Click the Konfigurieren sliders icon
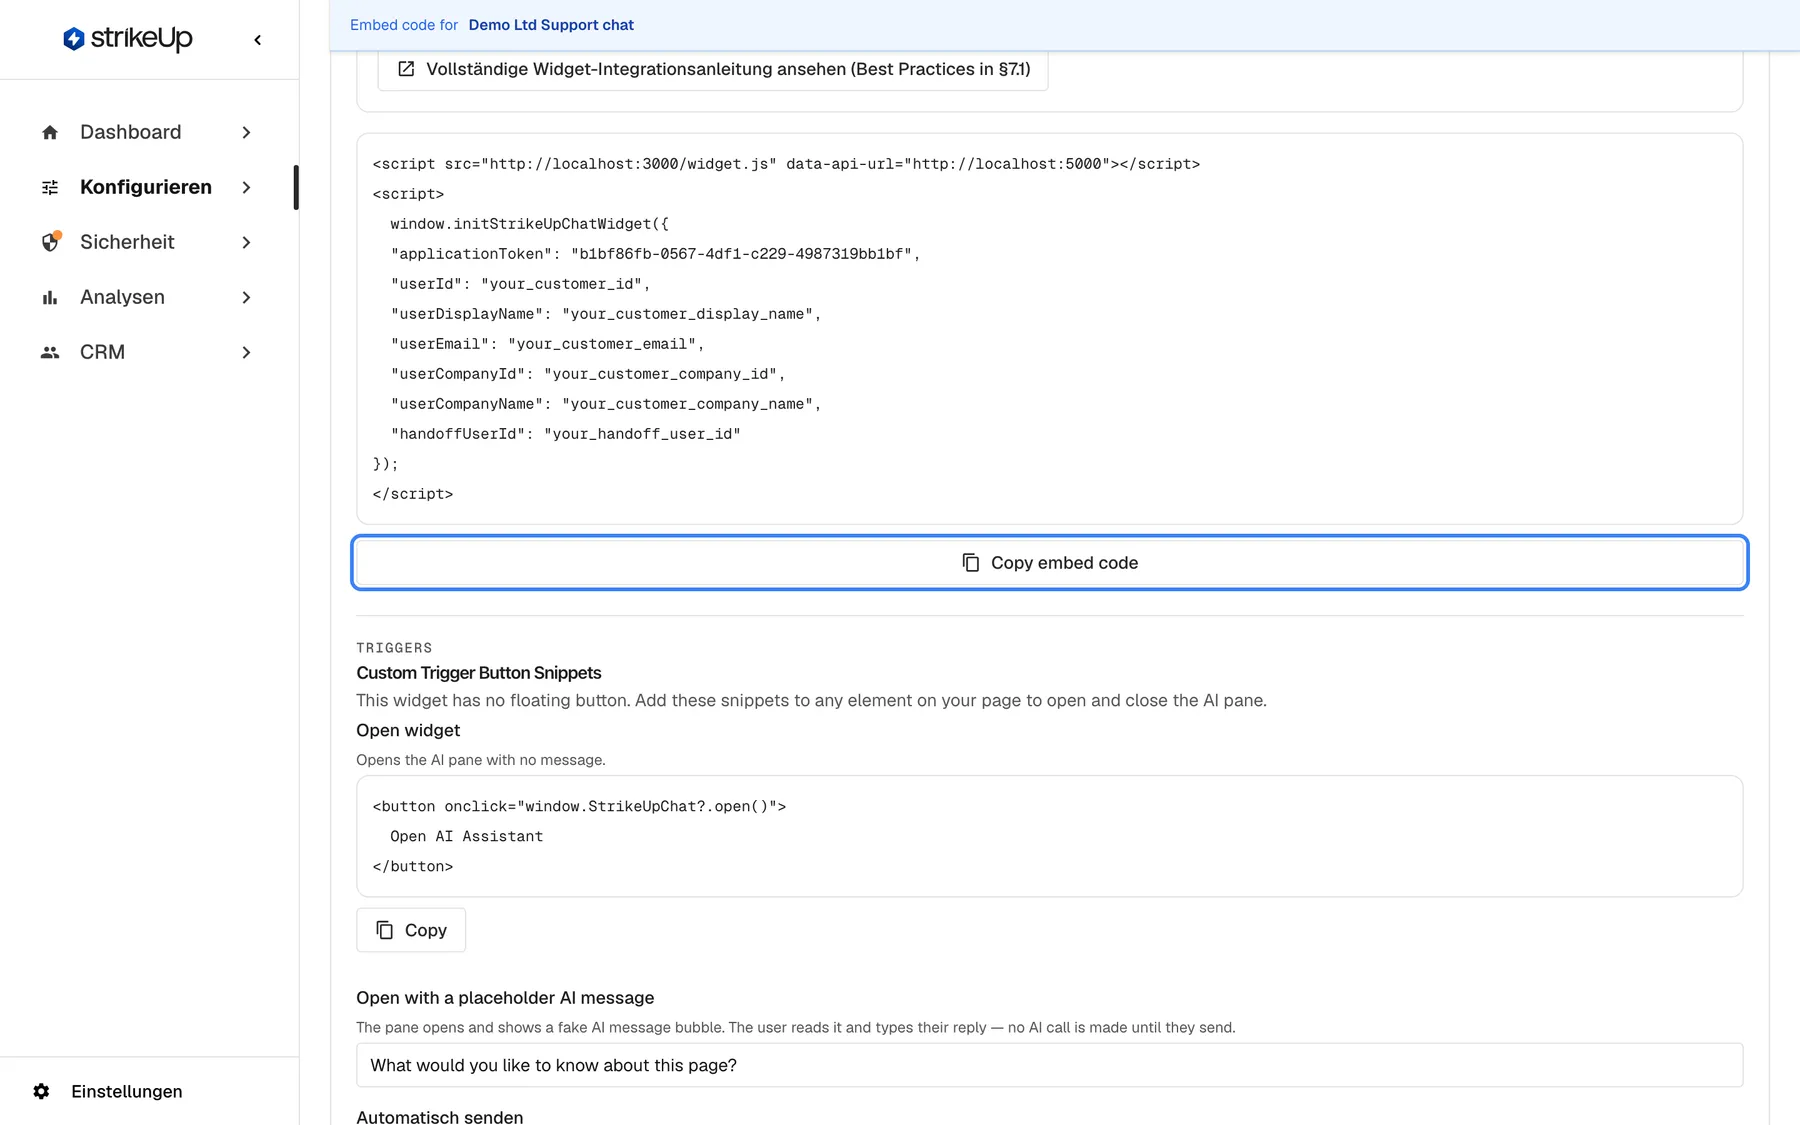The width and height of the screenshot is (1800, 1125). [x=50, y=187]
